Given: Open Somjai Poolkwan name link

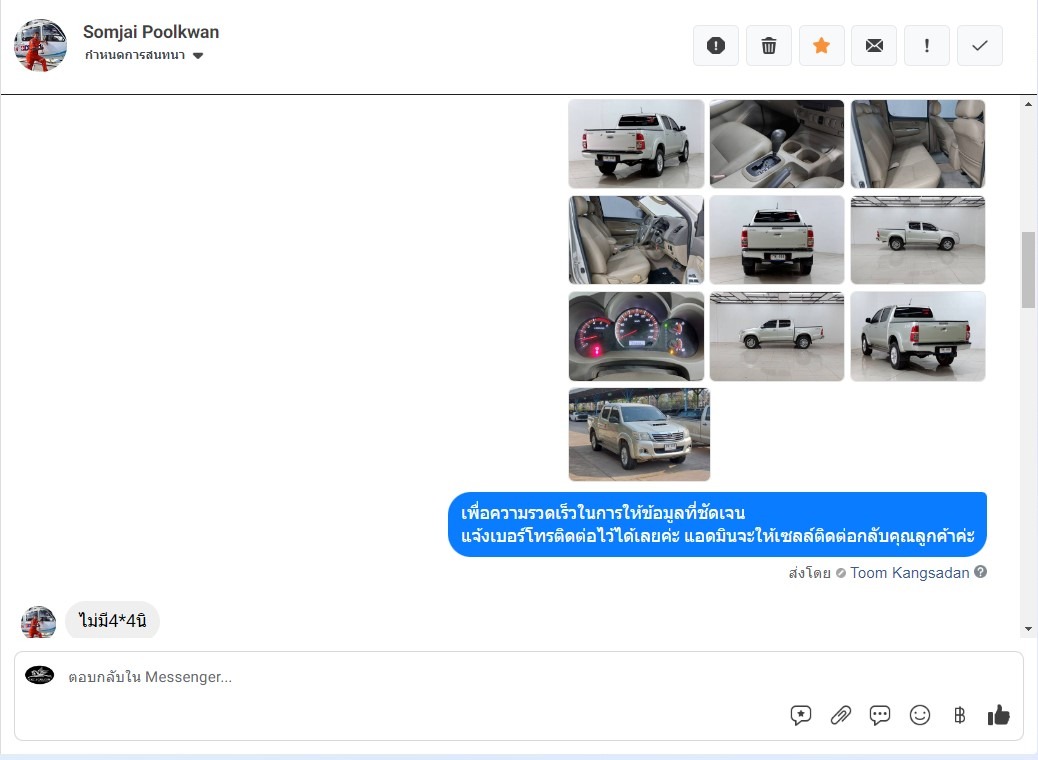Looking at the screenshot, I should (151, 32).
